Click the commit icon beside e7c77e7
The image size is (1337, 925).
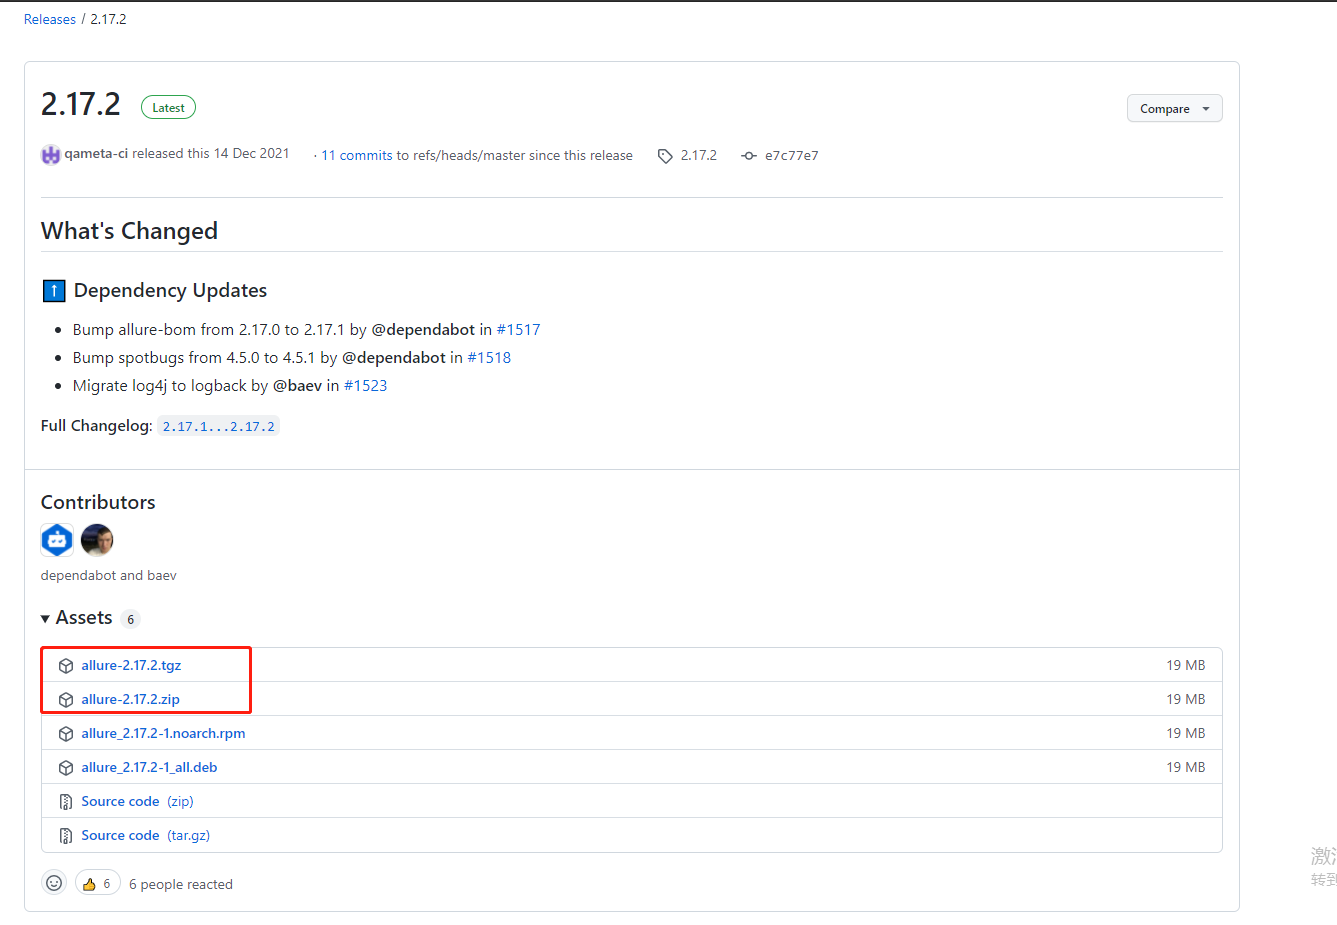coord(749,156)
